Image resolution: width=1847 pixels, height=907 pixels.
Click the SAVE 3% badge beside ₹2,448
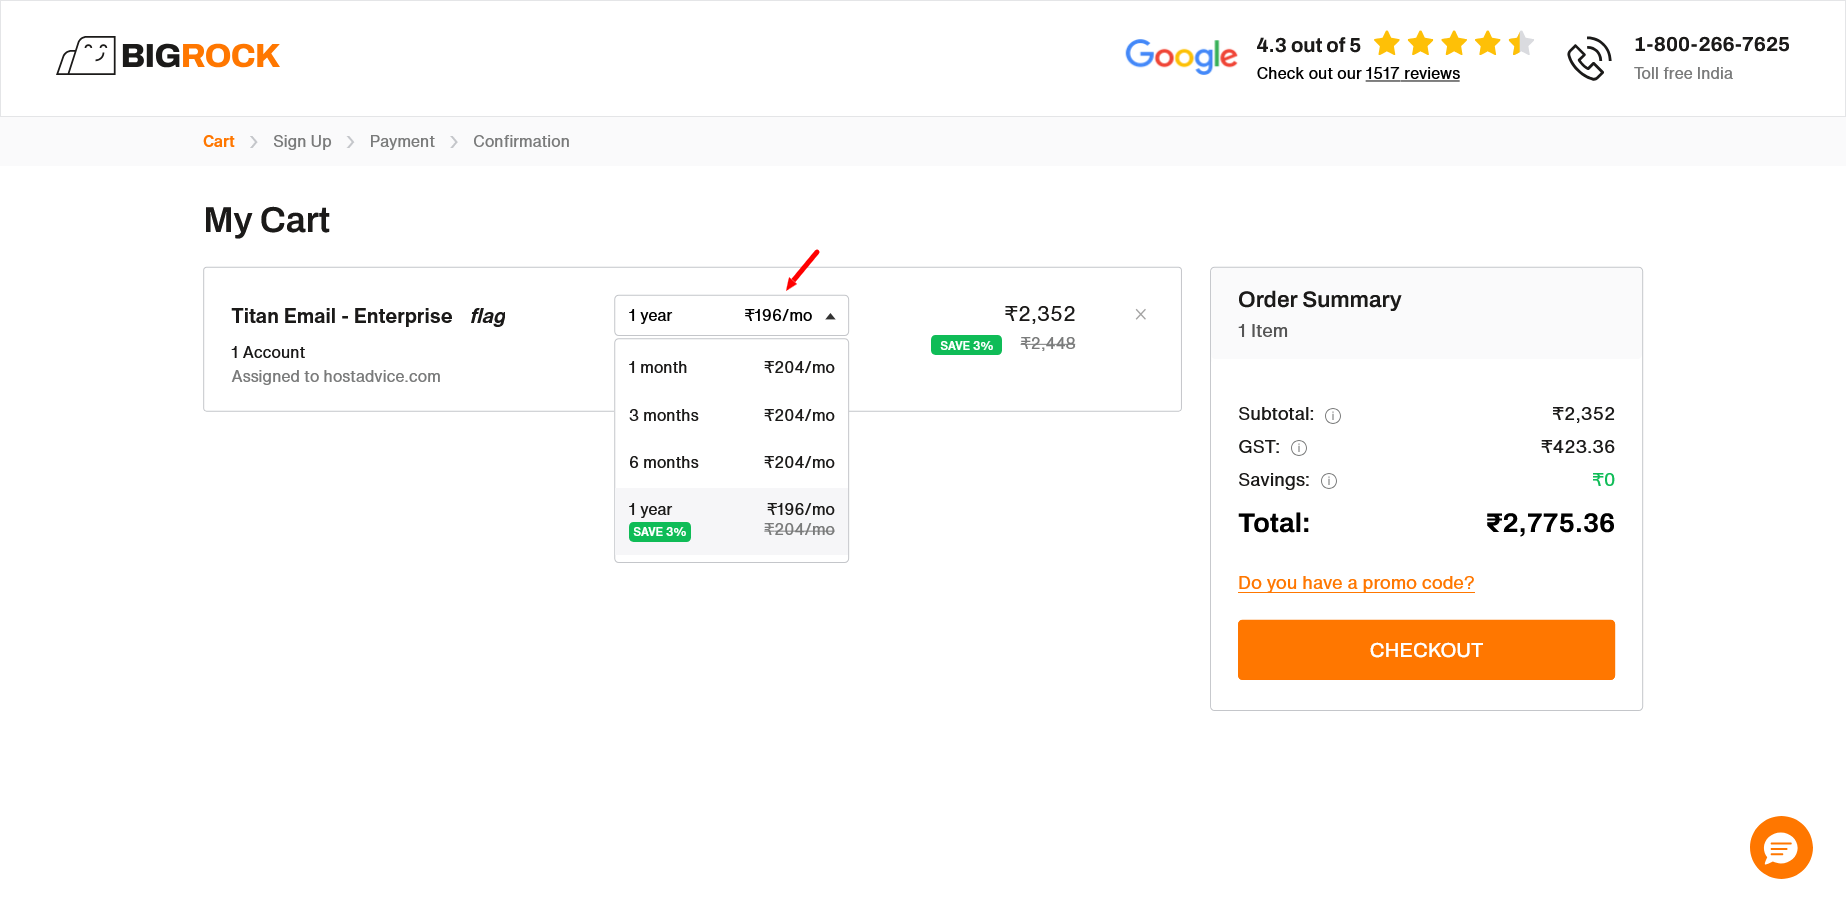point(966,345)
